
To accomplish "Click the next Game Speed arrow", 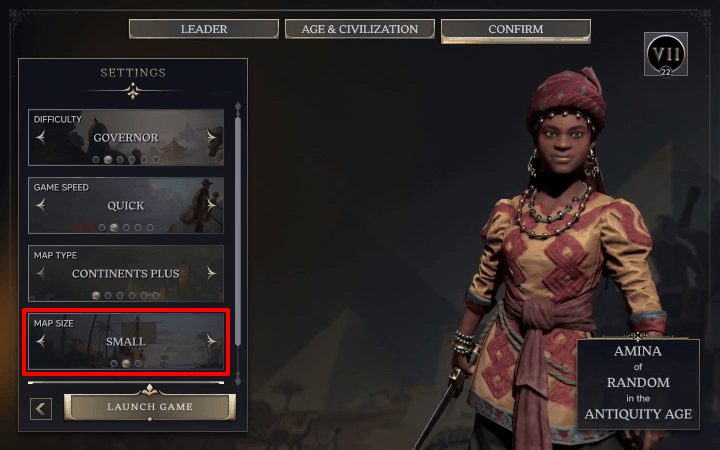I will (x=211, y=205).
